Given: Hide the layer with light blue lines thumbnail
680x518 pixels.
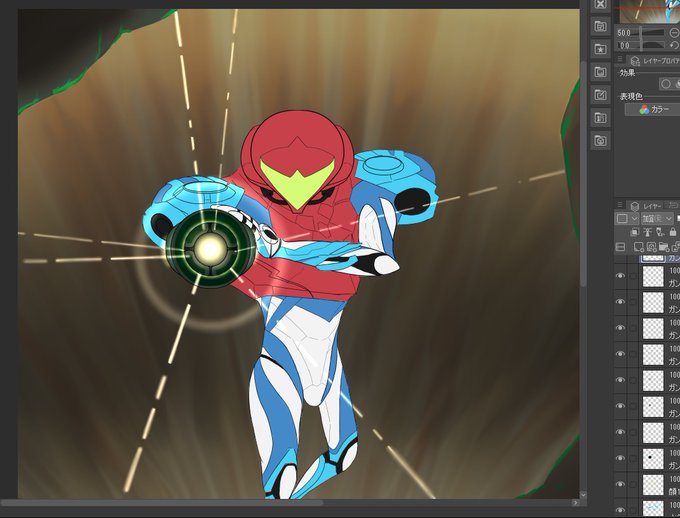Looking at the screenshot, I should pos(621,509).
